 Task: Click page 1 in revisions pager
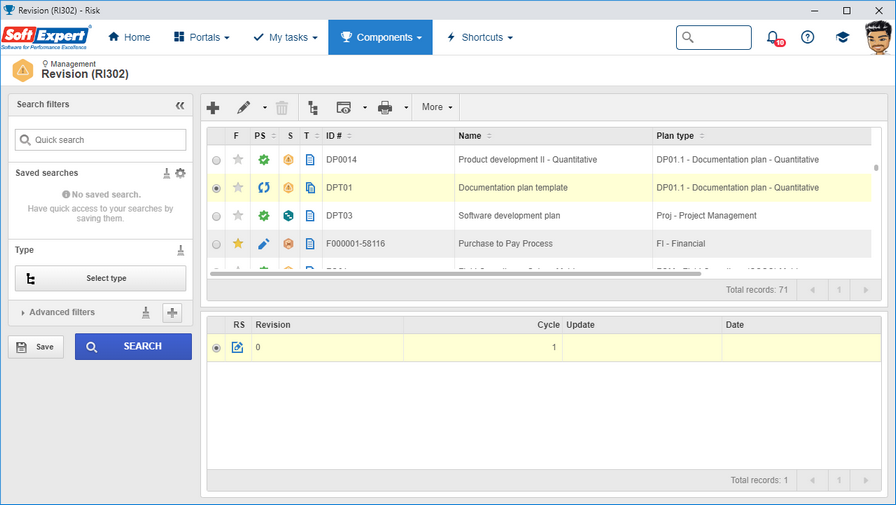[839, 480]
